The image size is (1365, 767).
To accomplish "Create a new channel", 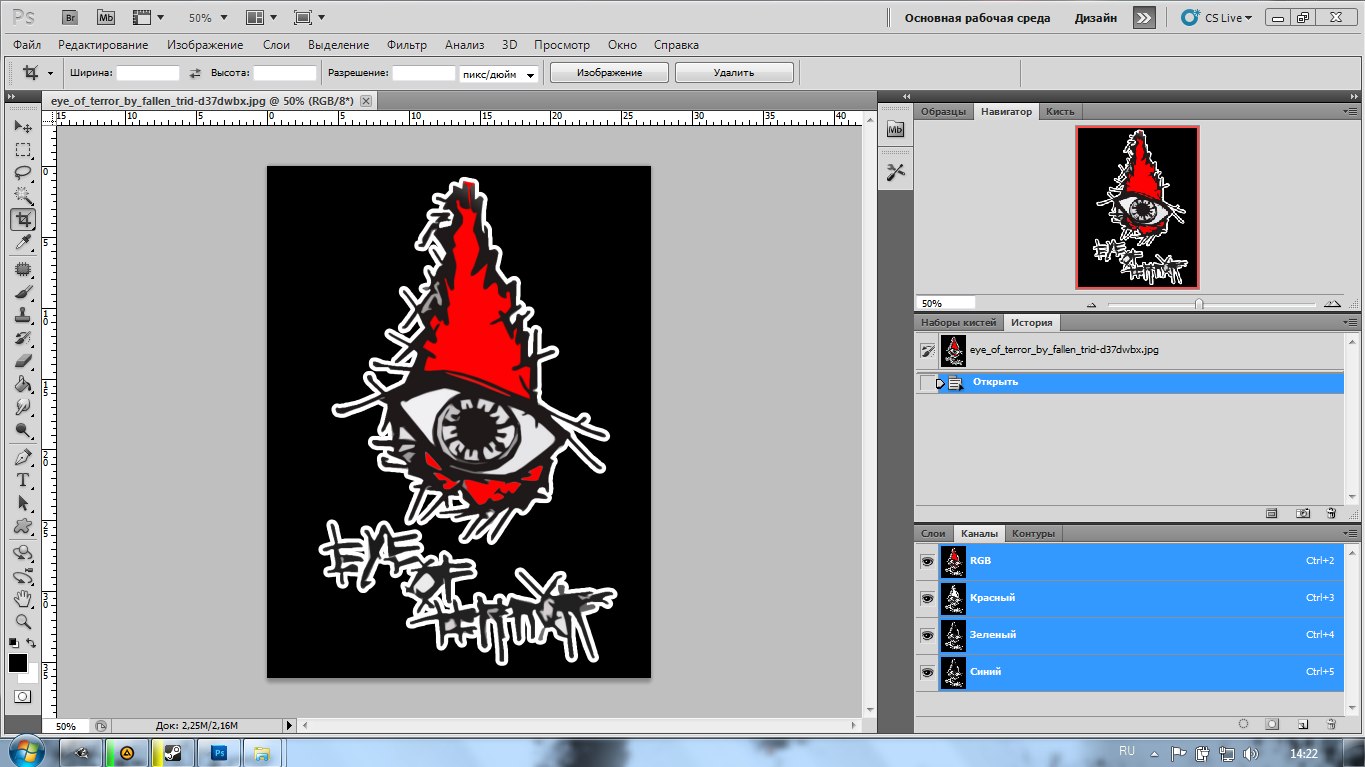I will [1303, 723].
